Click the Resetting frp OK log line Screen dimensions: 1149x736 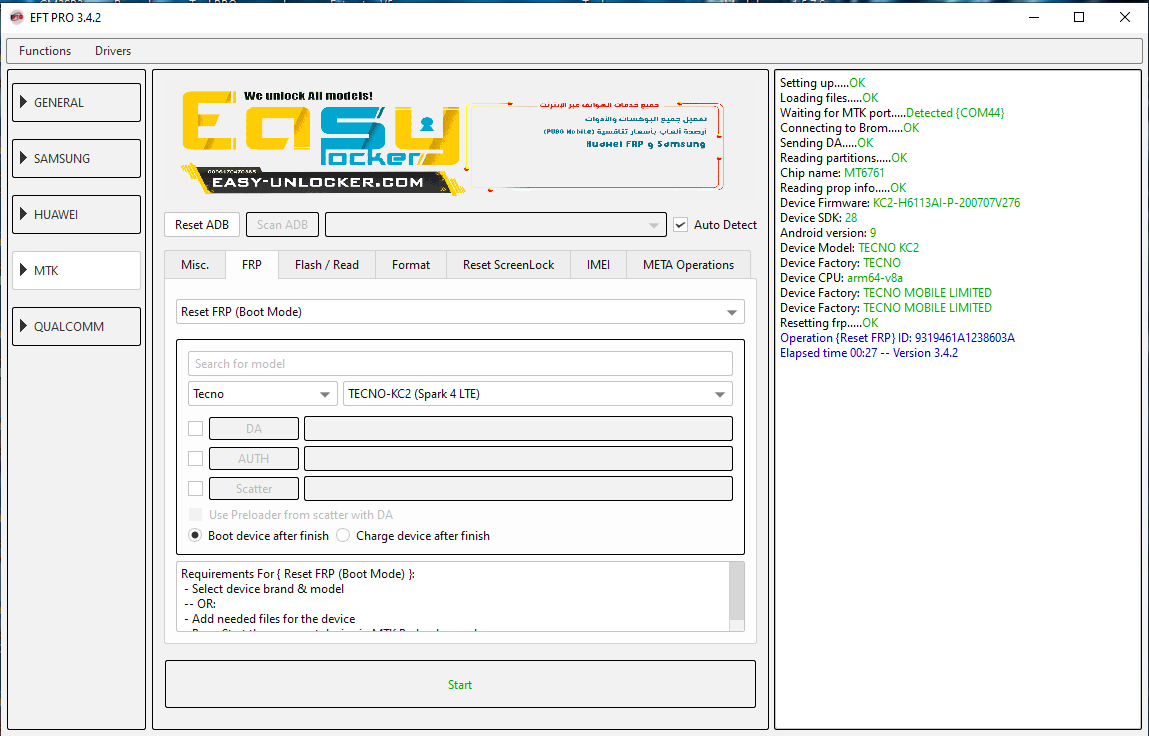[829, 323]
